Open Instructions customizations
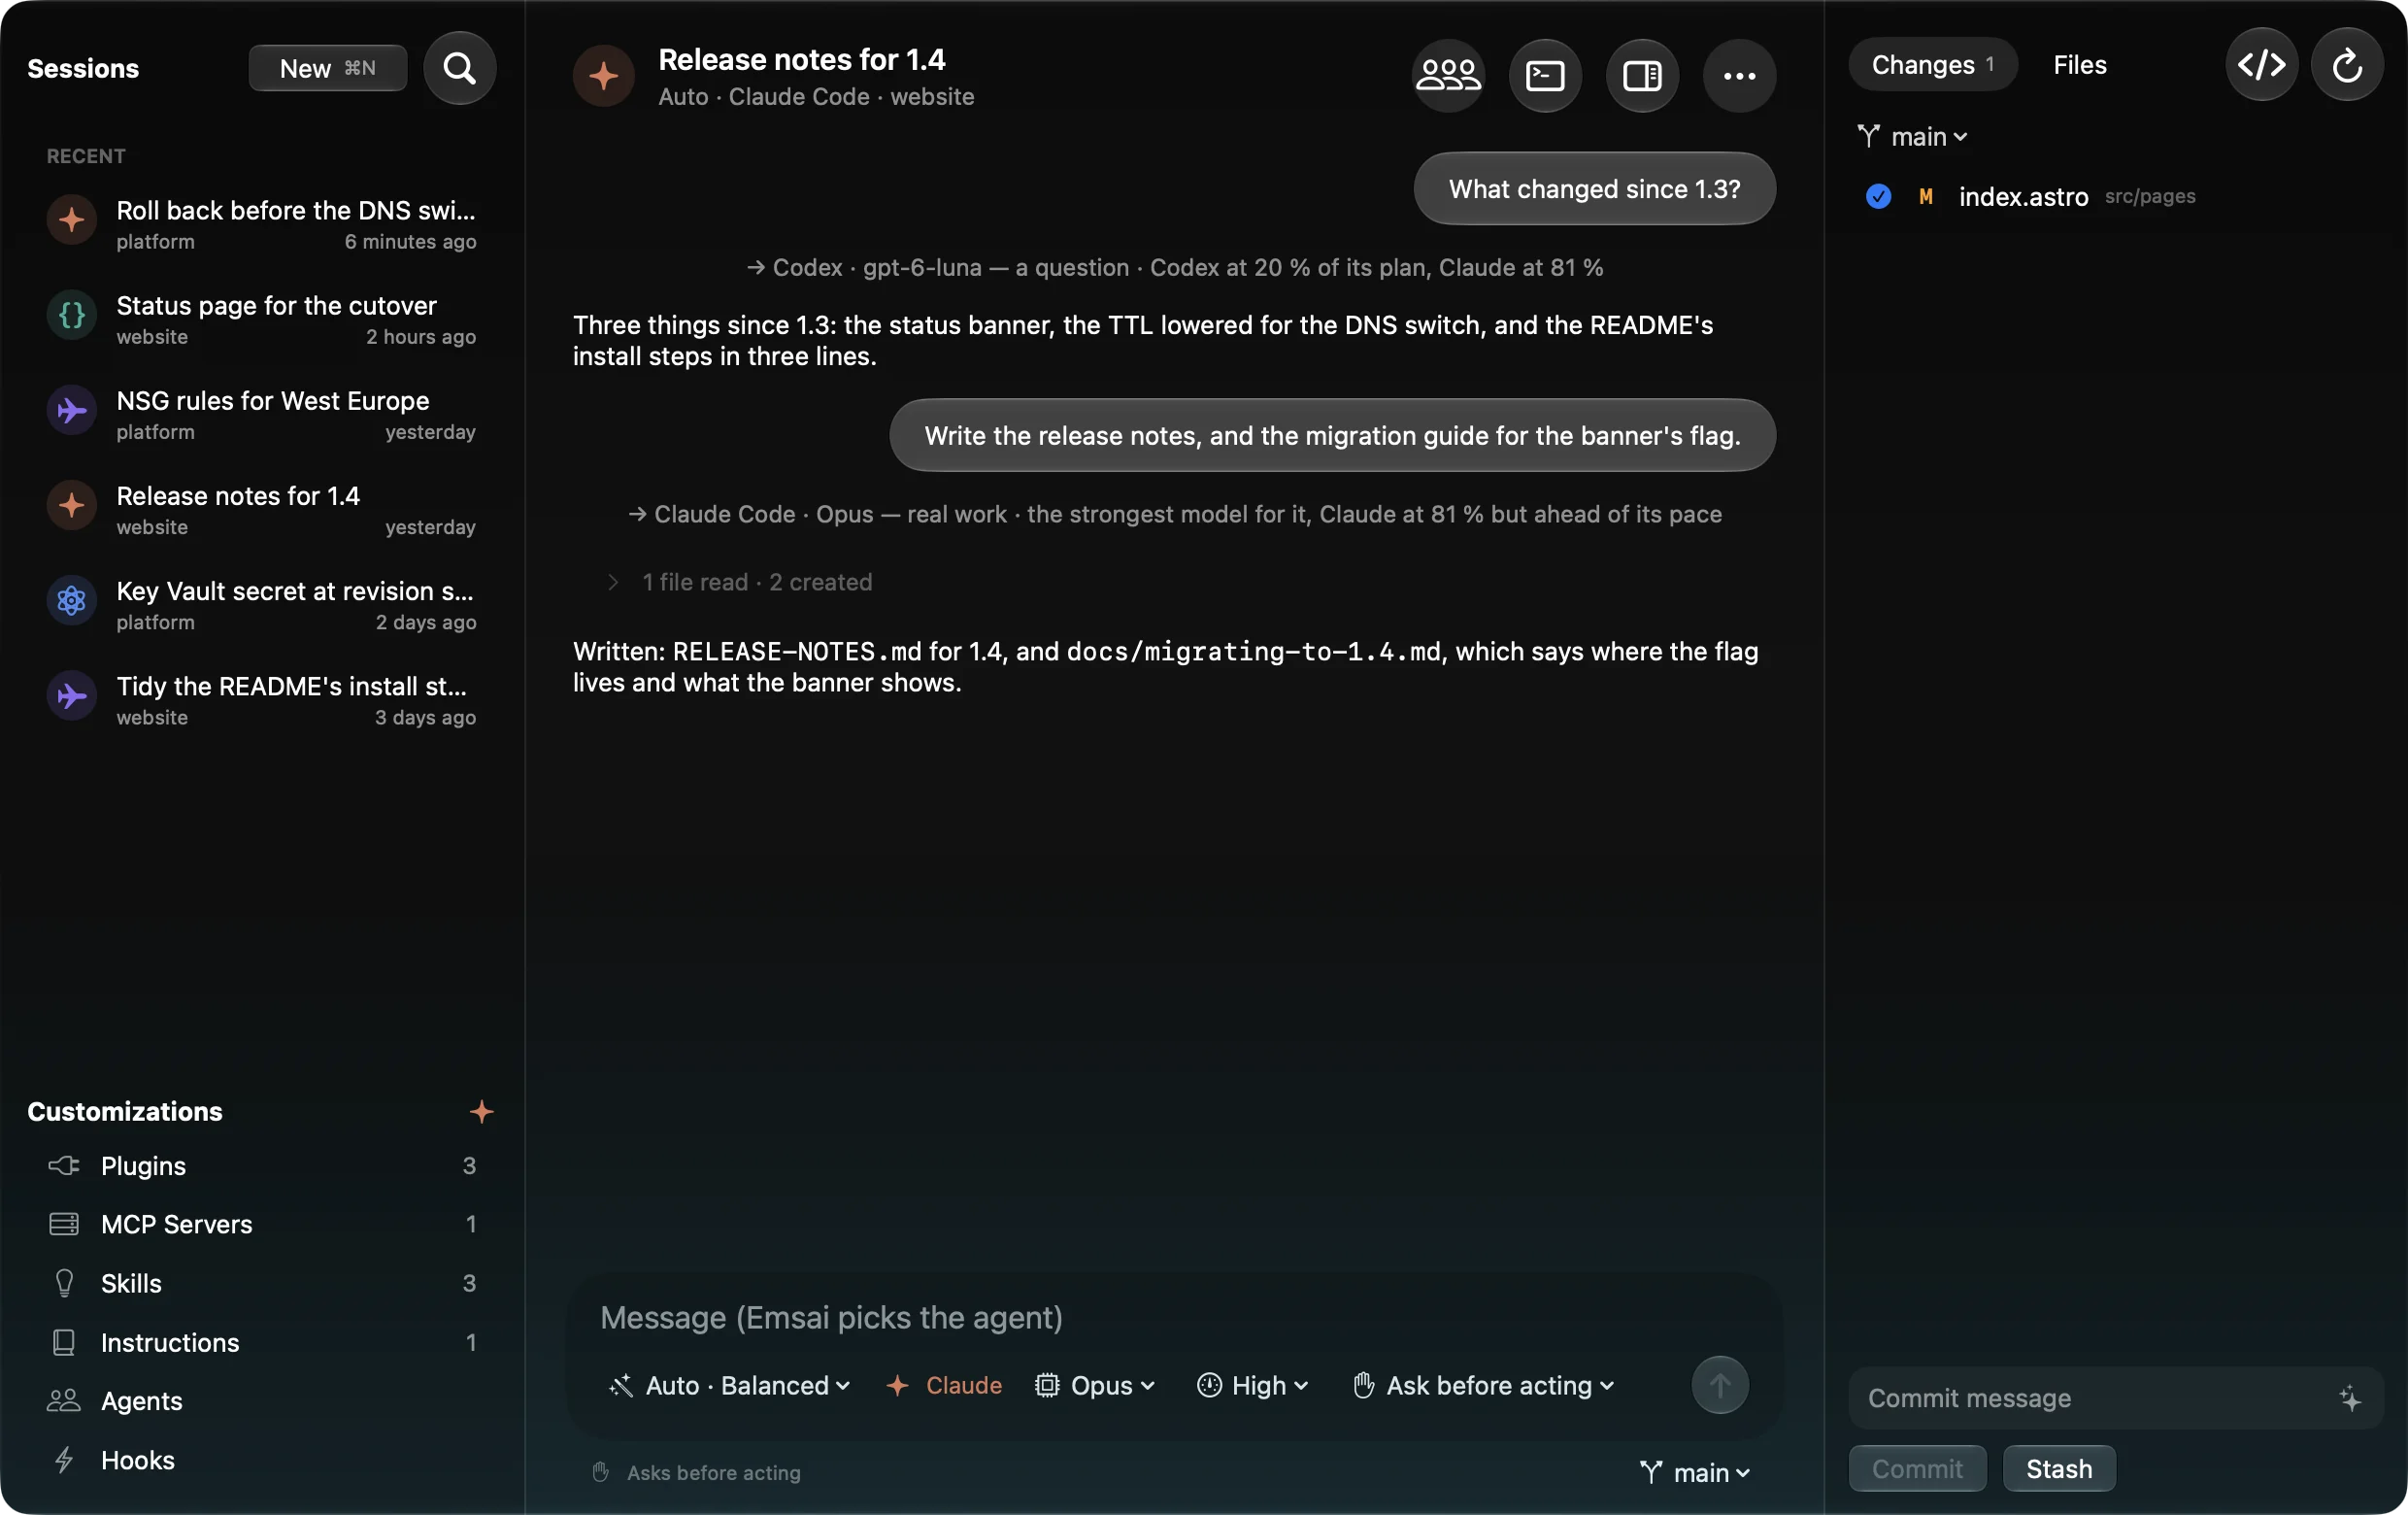 tap(262, 1341)
